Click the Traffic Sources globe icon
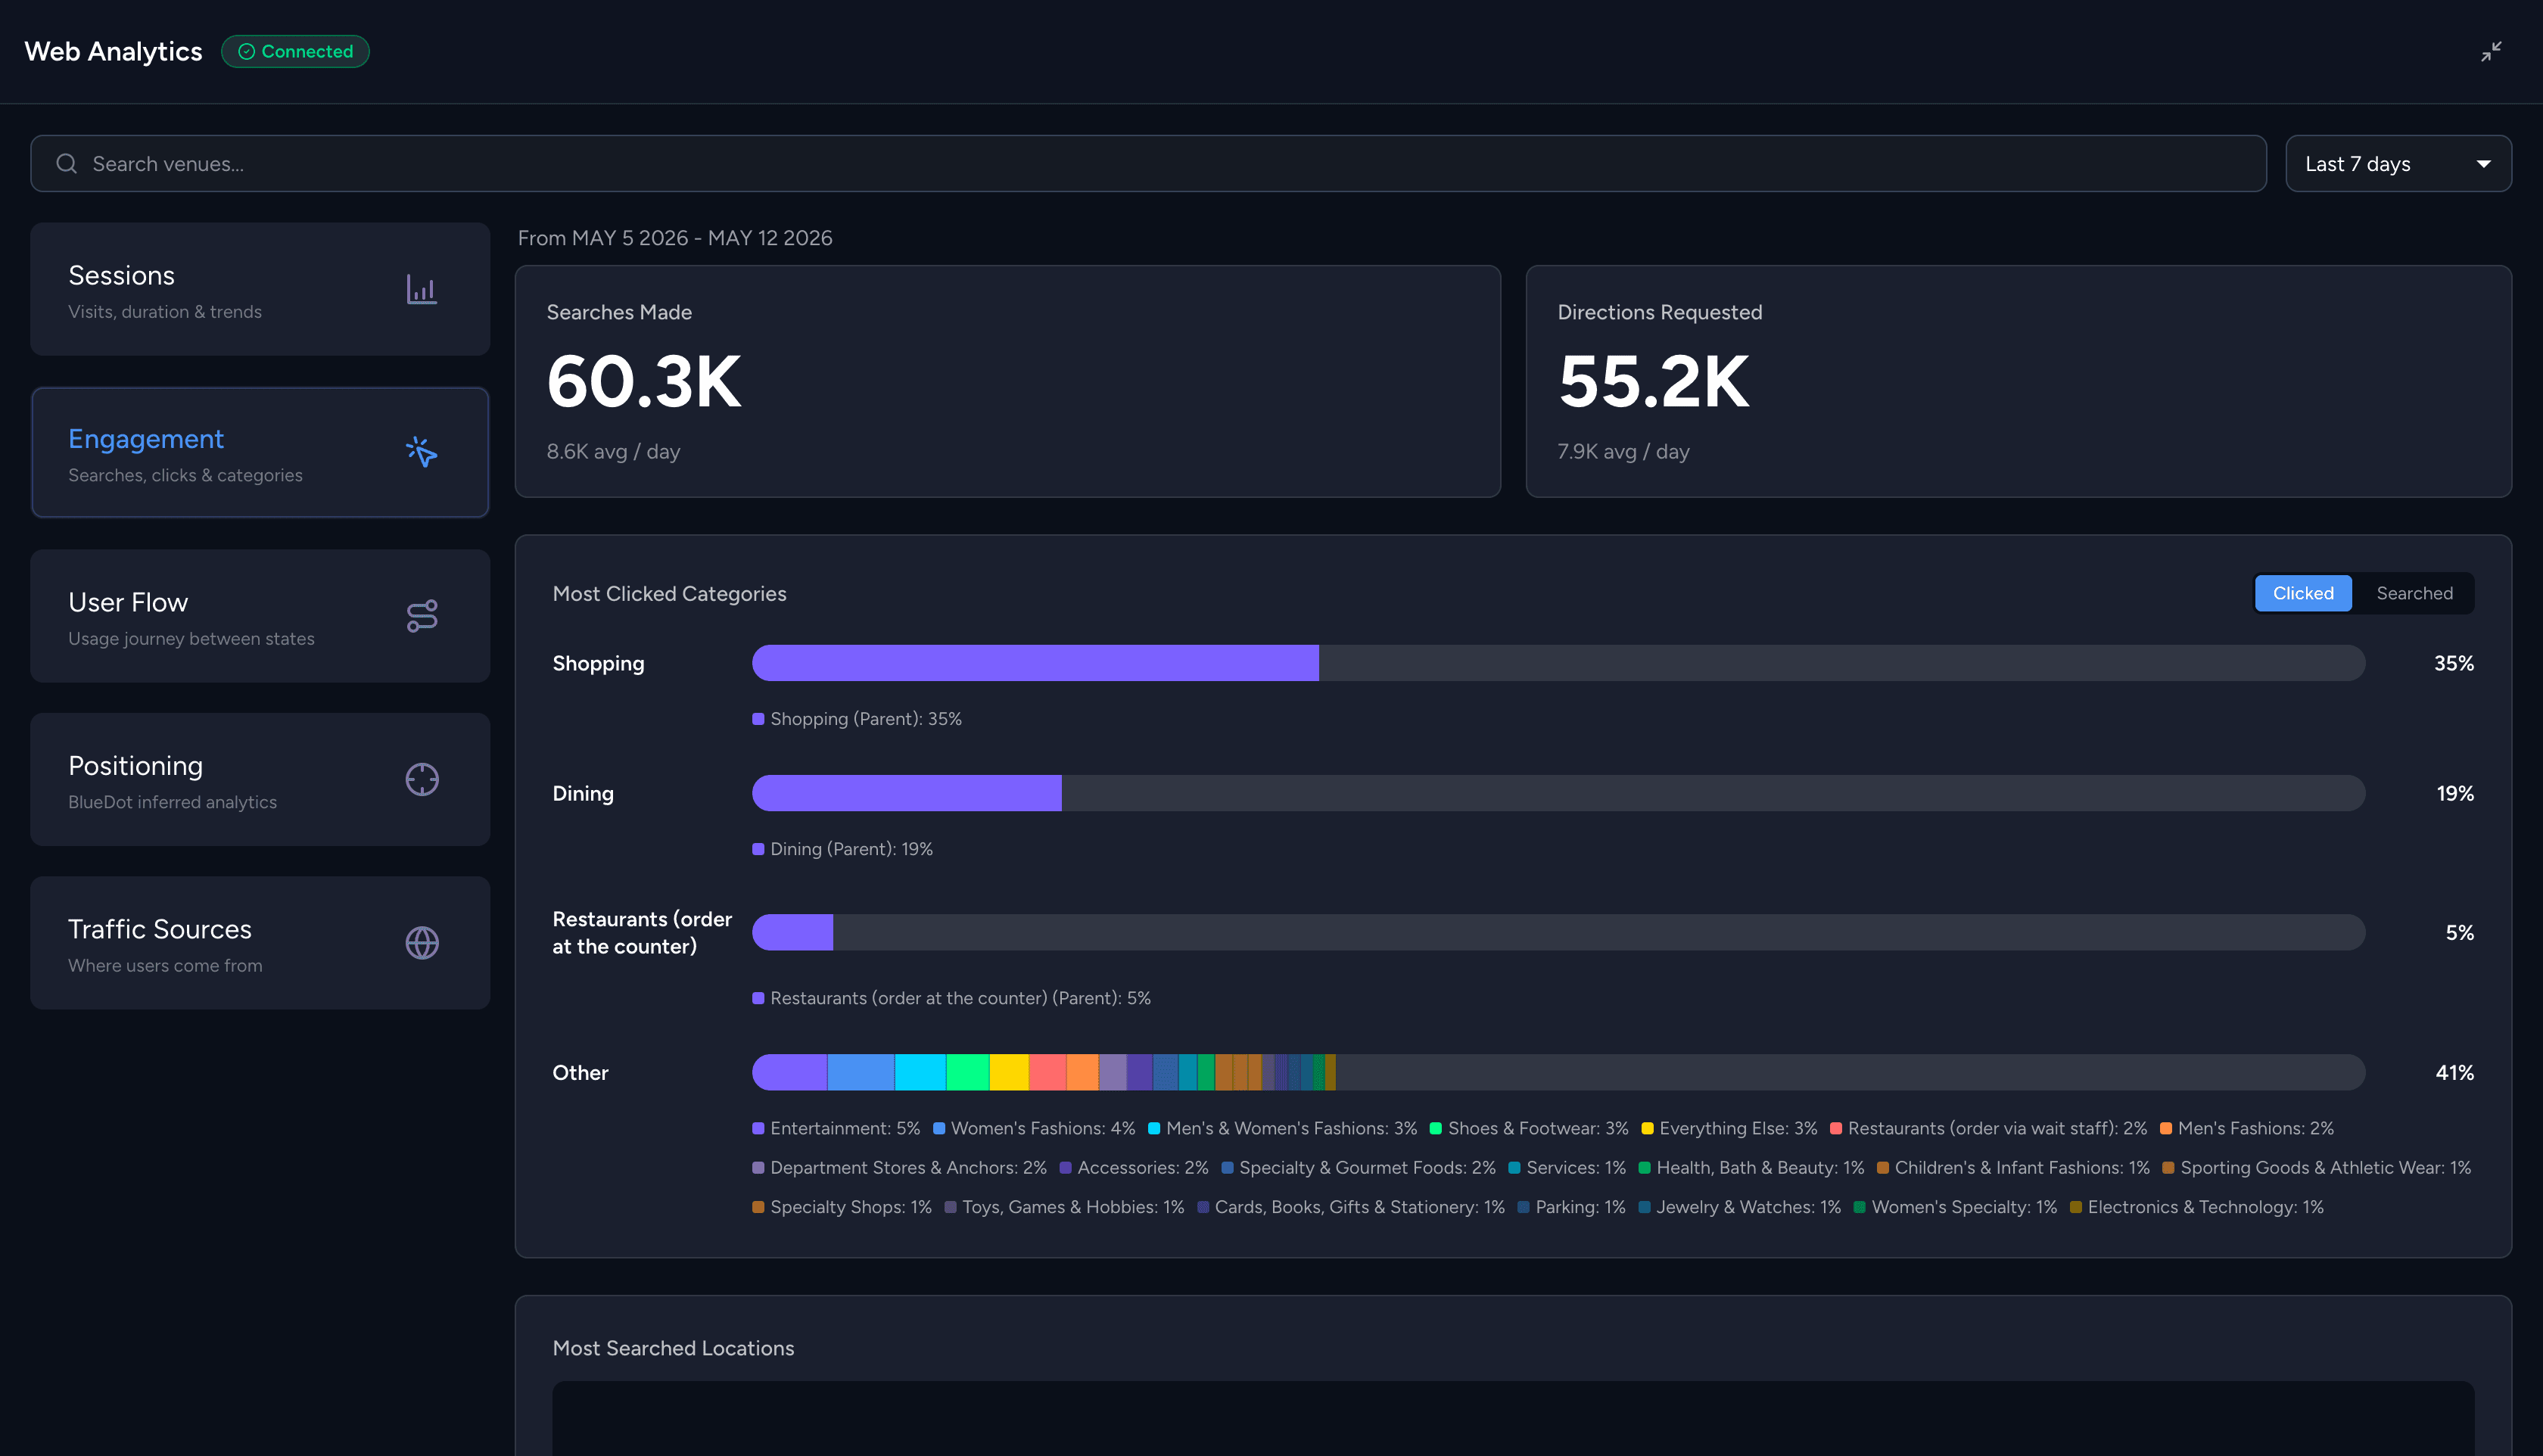2543x1456 pixels. point(421,943)
